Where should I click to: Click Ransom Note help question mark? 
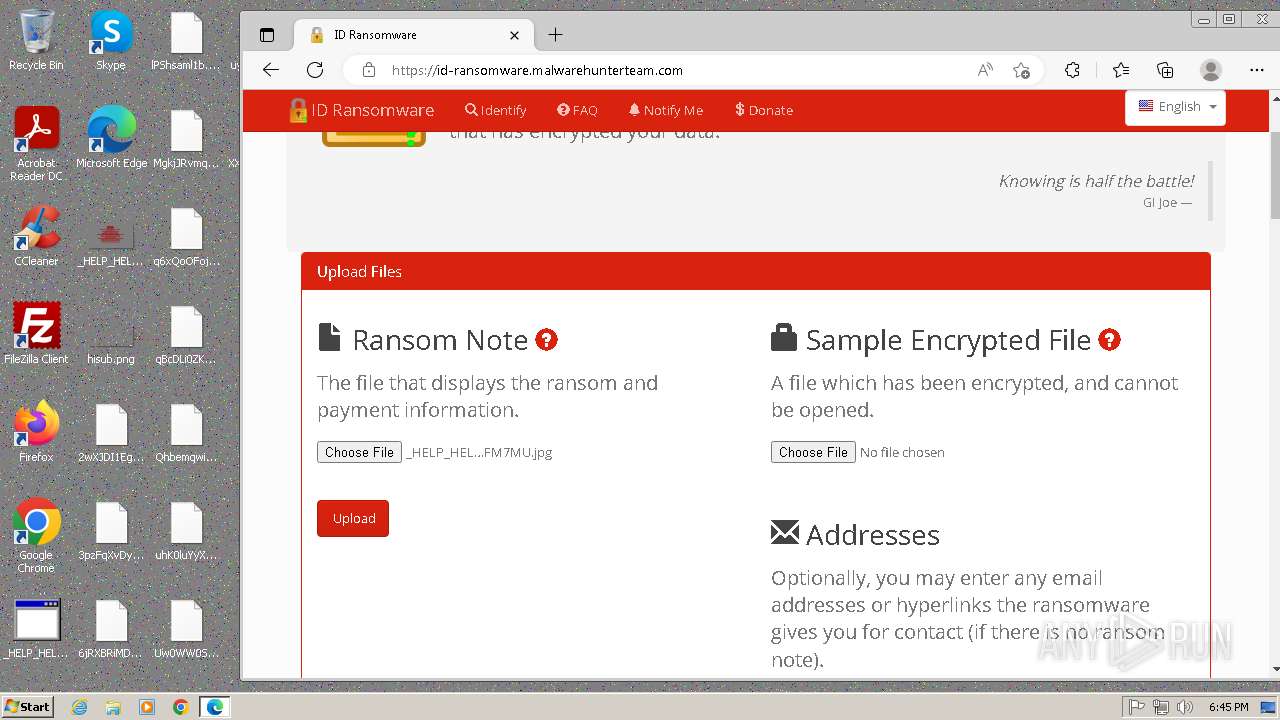[546, 340]
